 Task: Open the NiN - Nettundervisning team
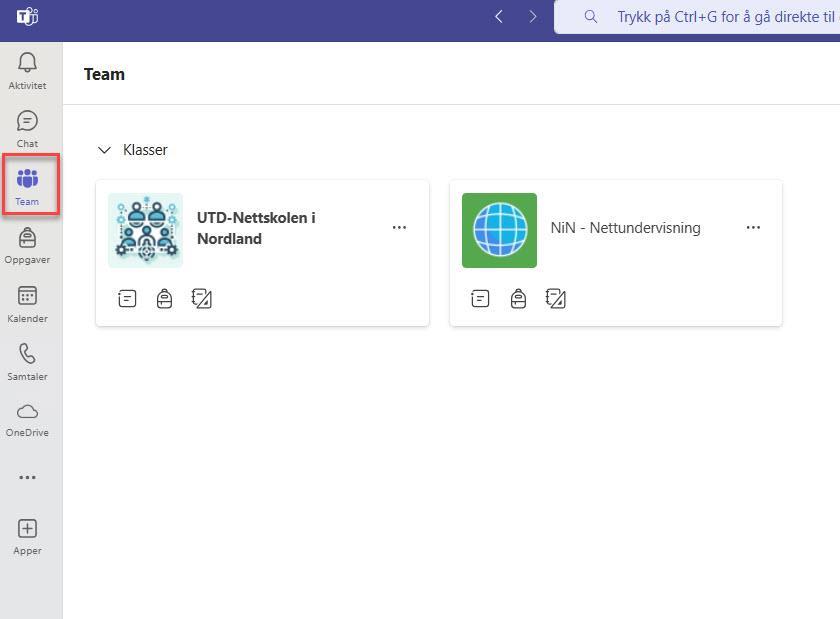[625, 228]
